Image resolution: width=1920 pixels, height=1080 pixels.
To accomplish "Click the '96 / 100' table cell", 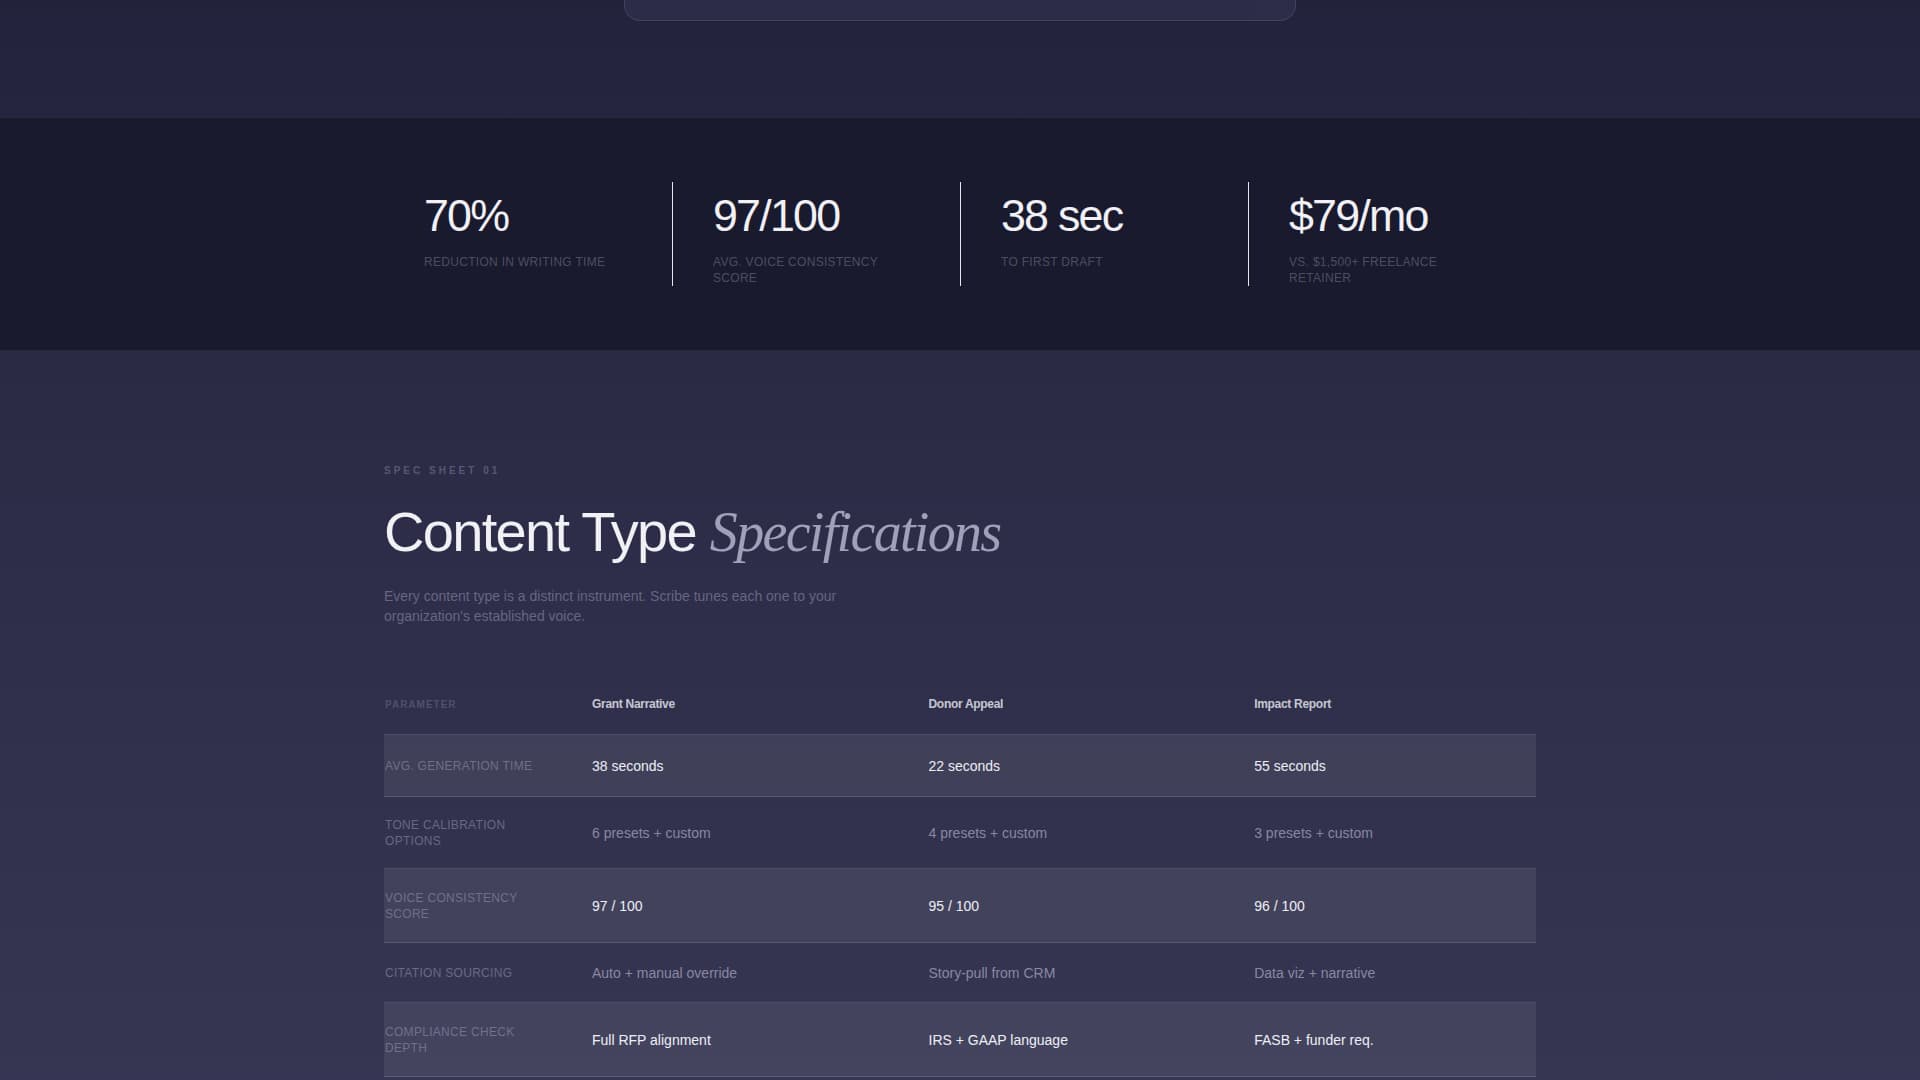I will (1279, 906).
